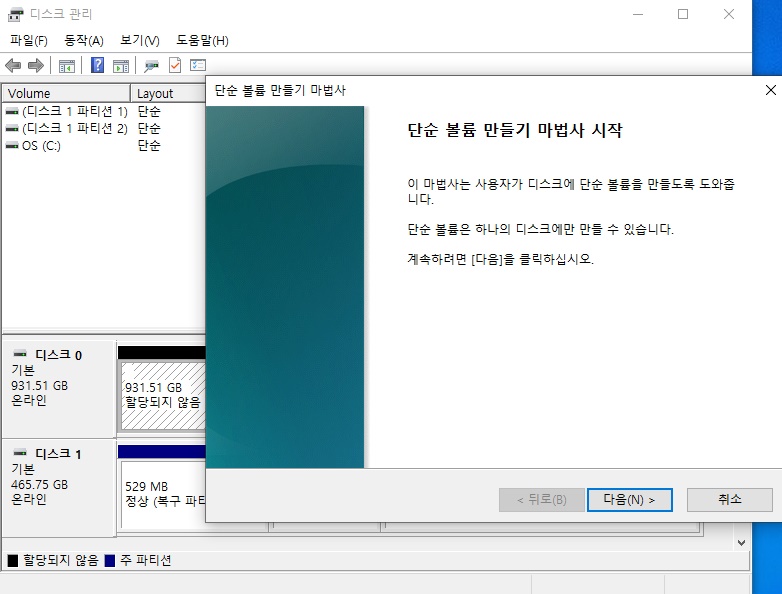Click the Forward arrow in Disk Management toolbar
The width and height of the screenshot is (782, 594).
[x=35, y=65]
